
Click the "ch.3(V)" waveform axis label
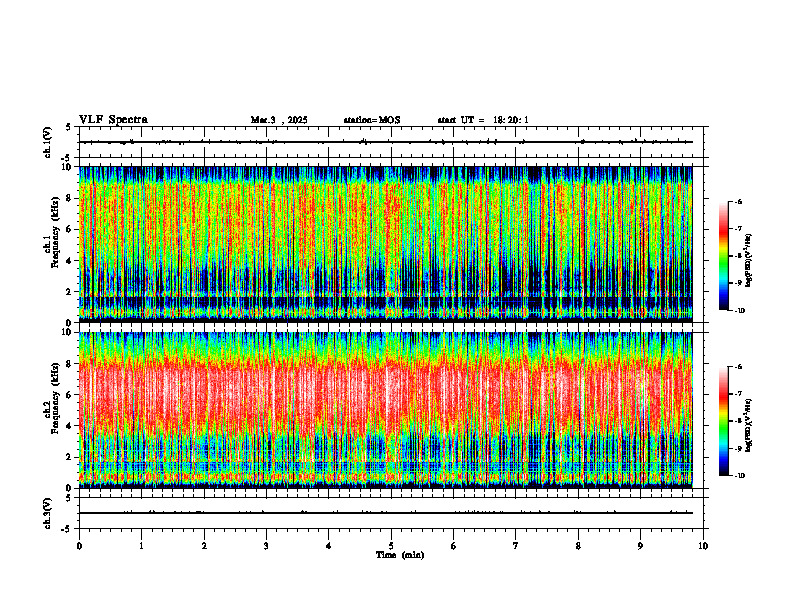[48, 513]
